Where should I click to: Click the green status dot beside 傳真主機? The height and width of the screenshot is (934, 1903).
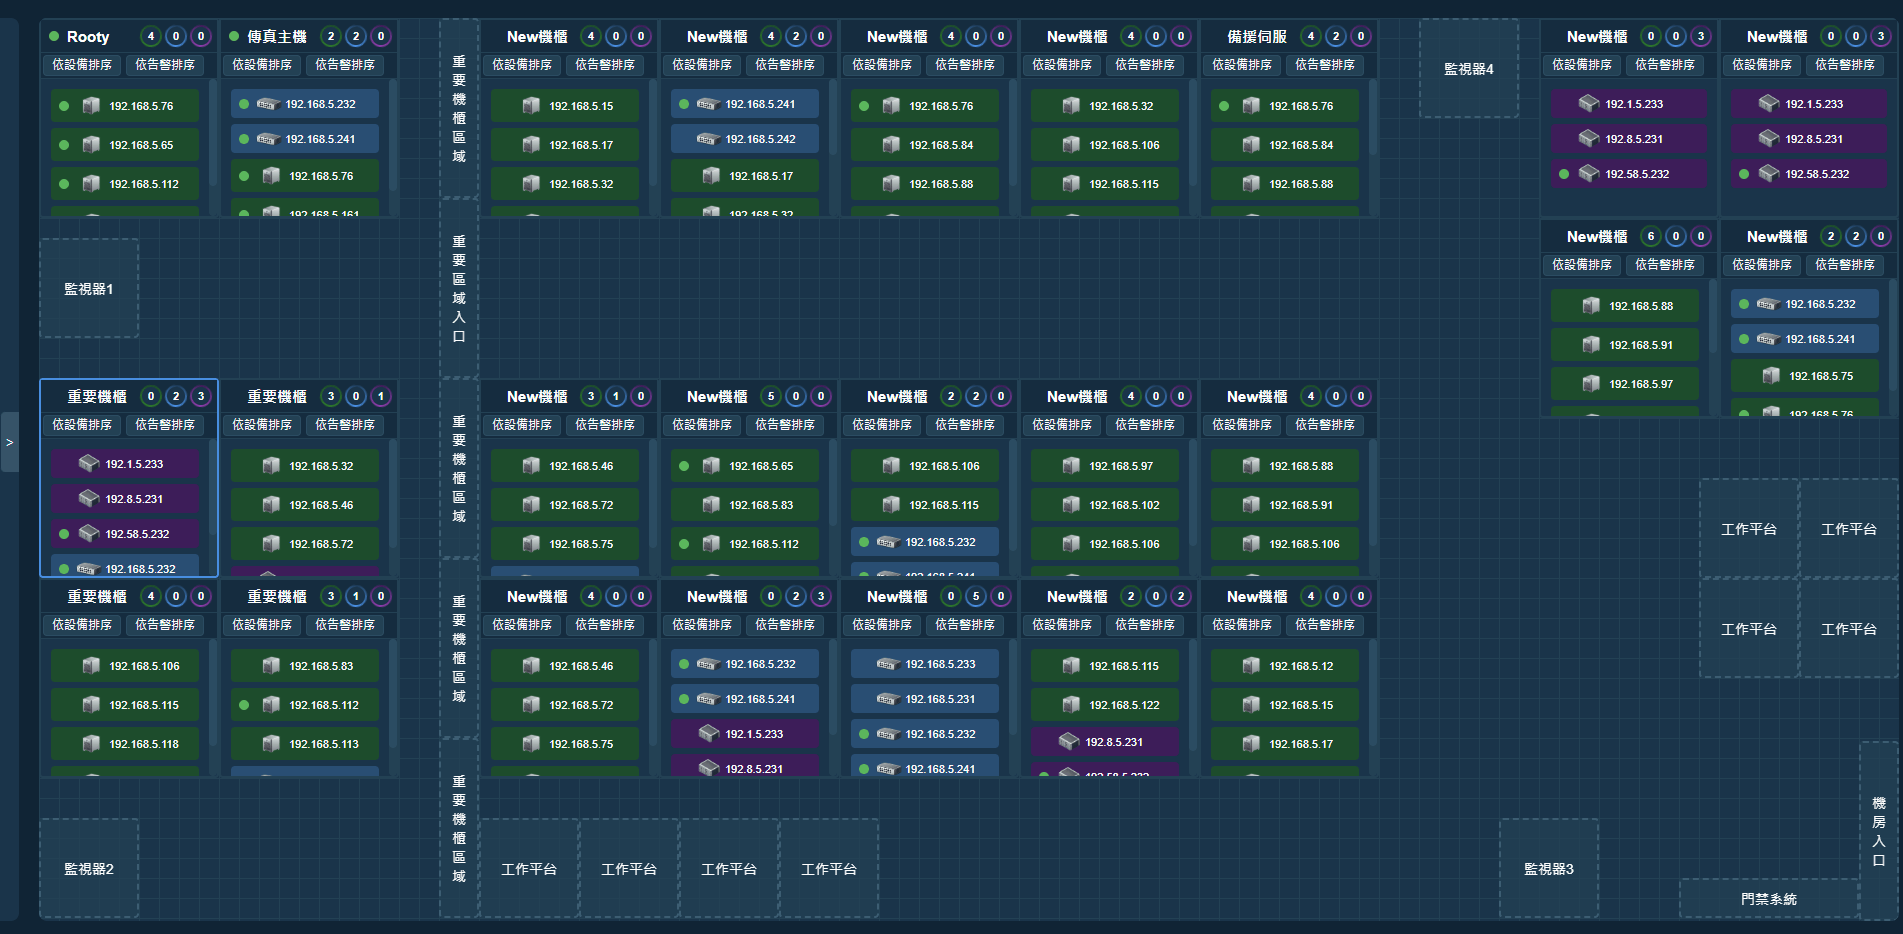(x=234, y=36)
